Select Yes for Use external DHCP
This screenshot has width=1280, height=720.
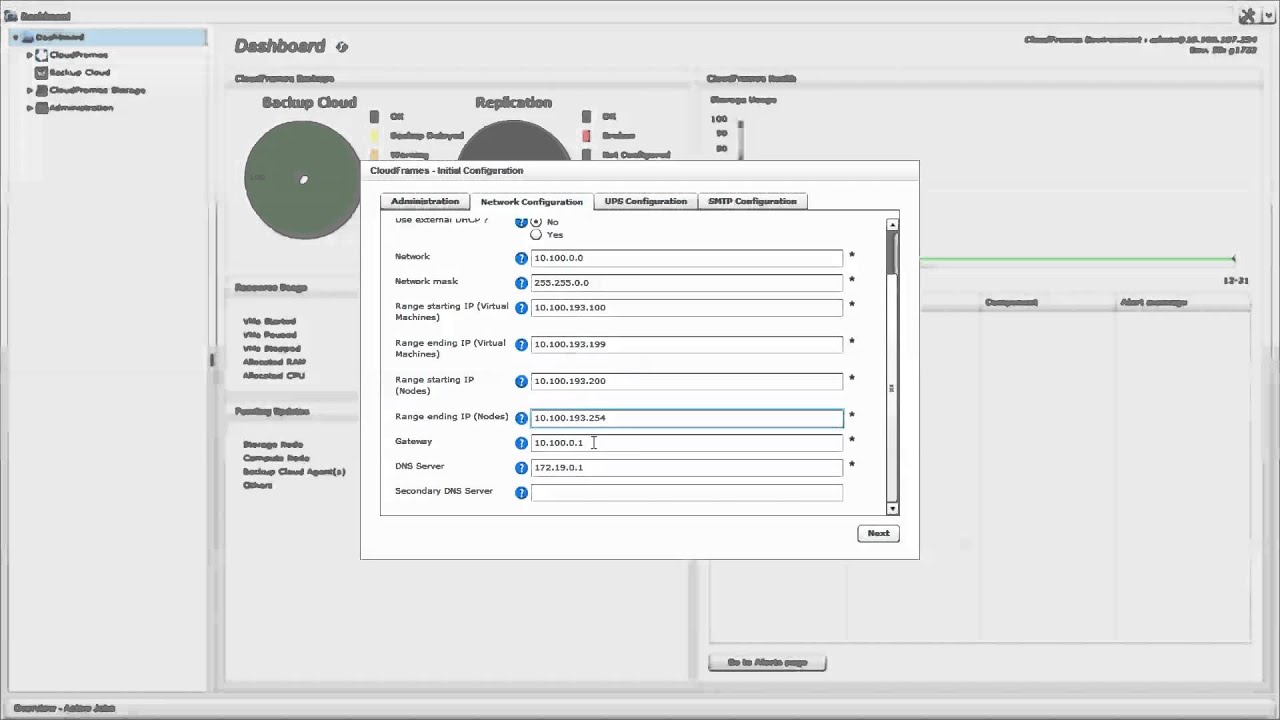(x=536, y=235)
